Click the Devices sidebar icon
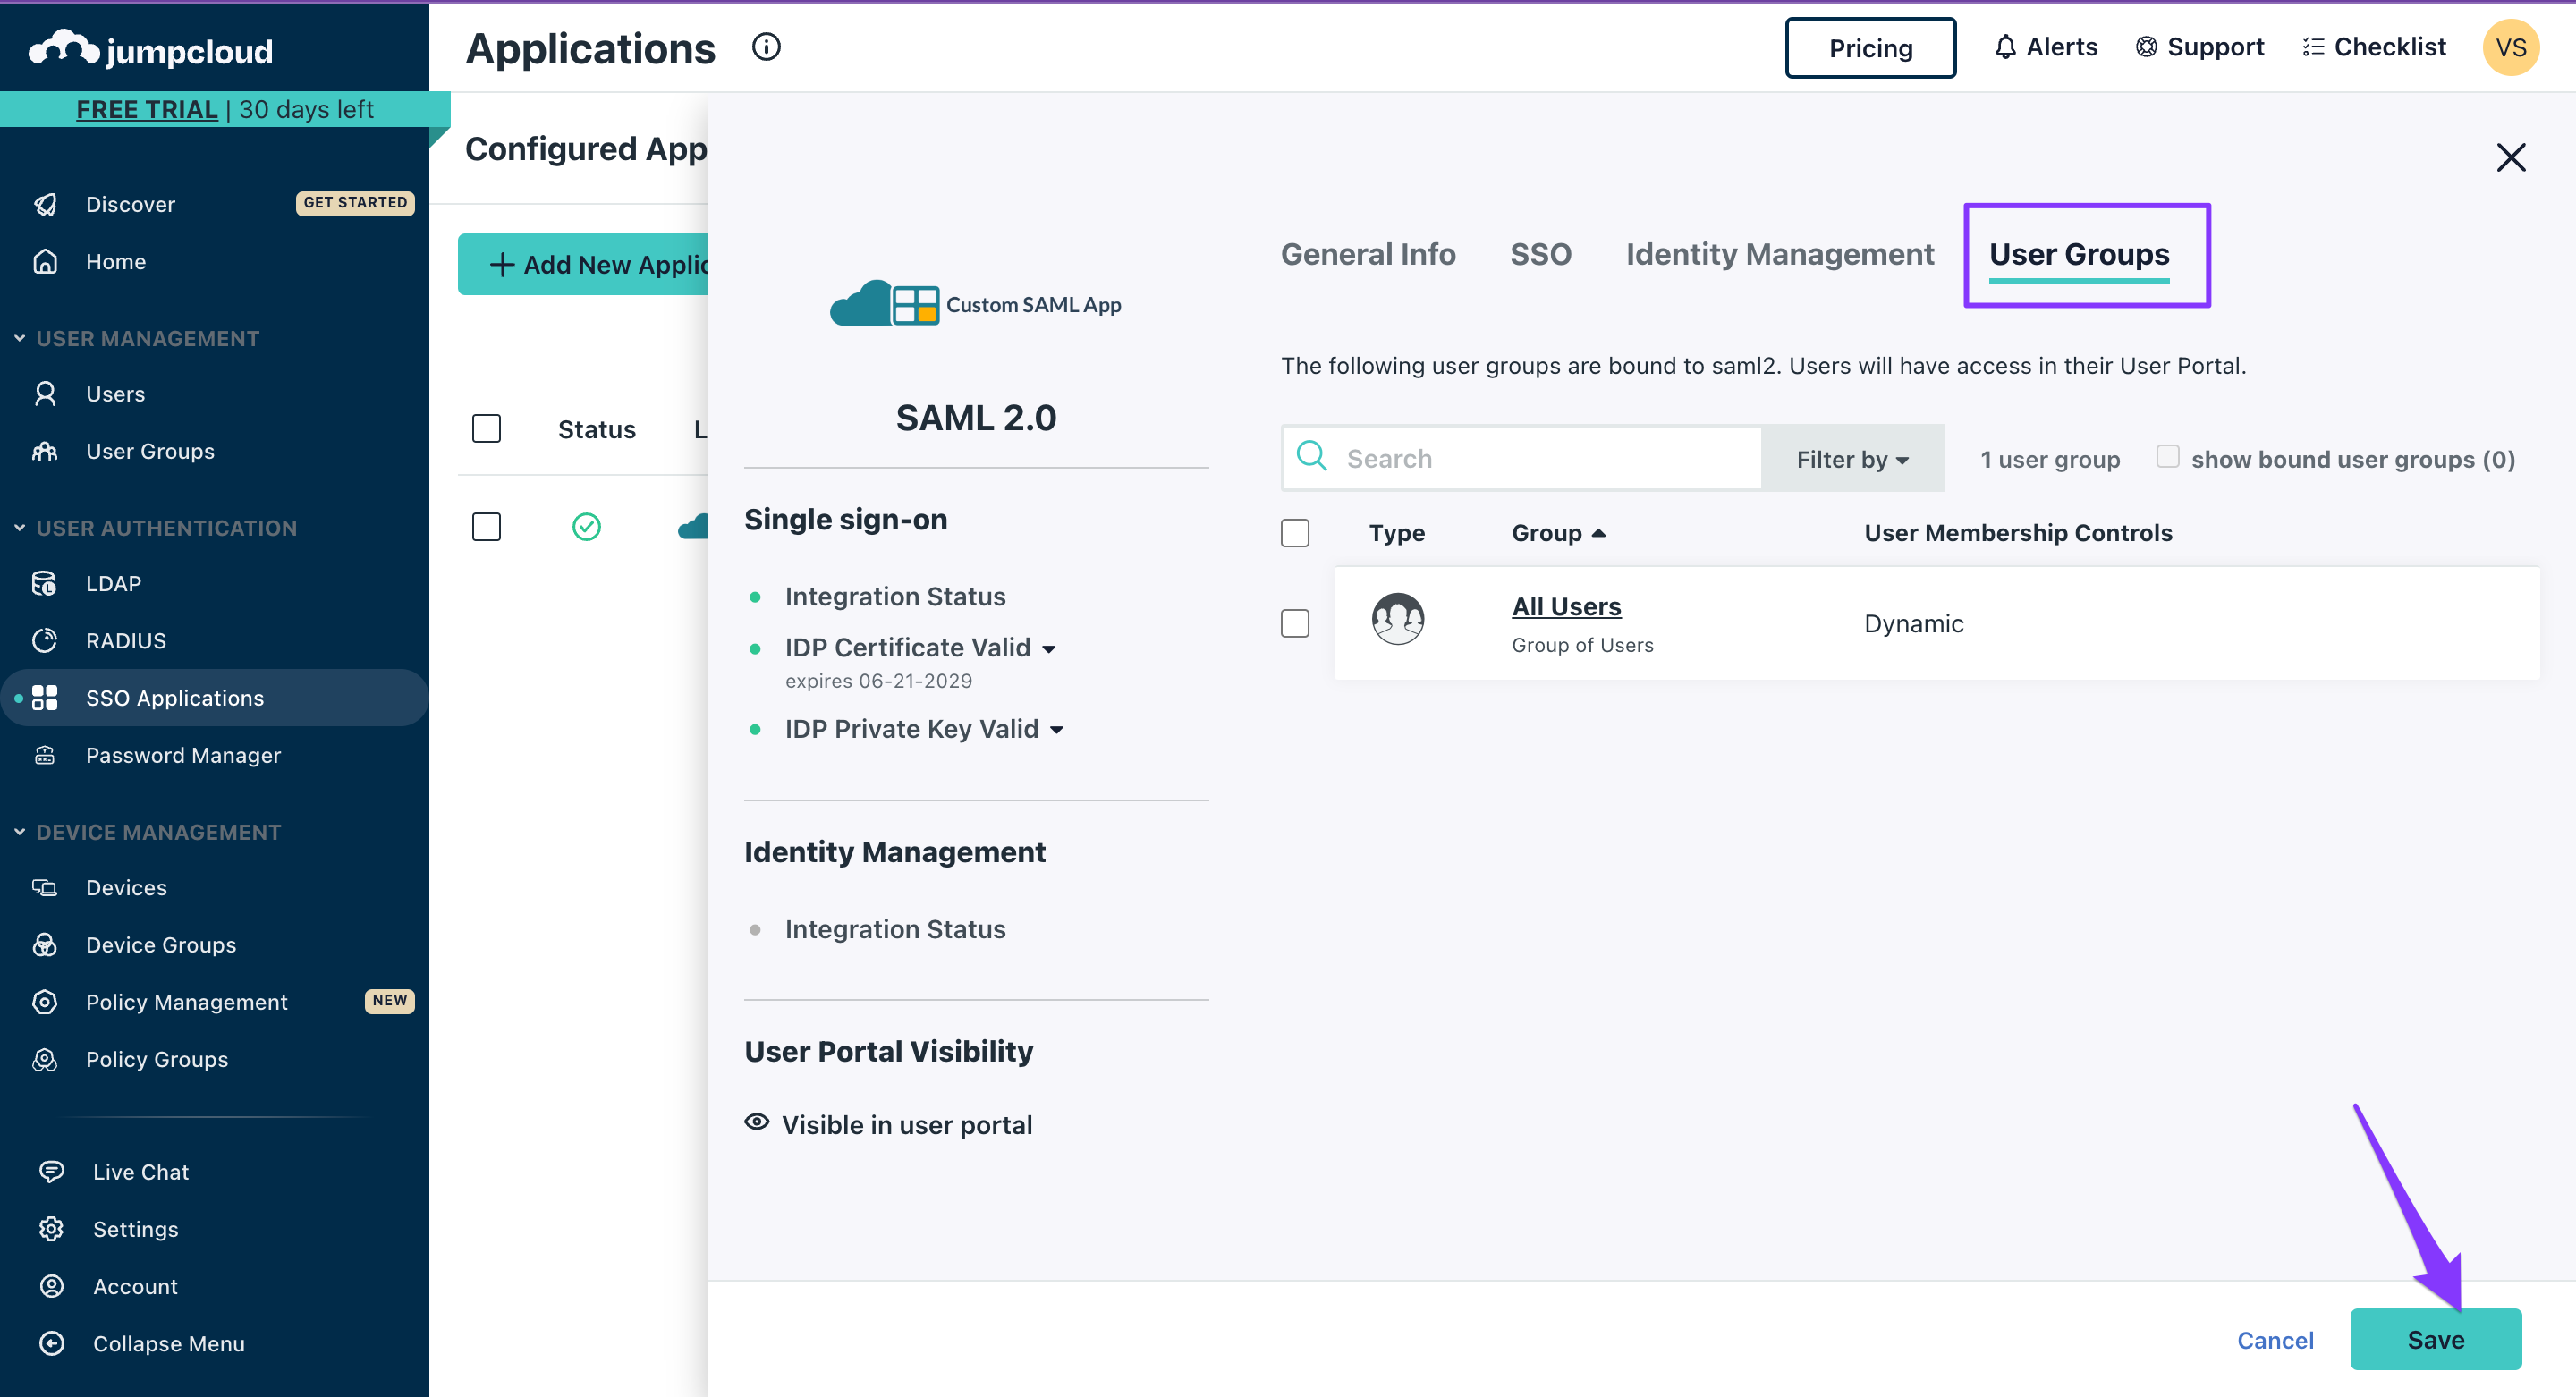This screenshot has height=1397, width=2576. (45, 887)
